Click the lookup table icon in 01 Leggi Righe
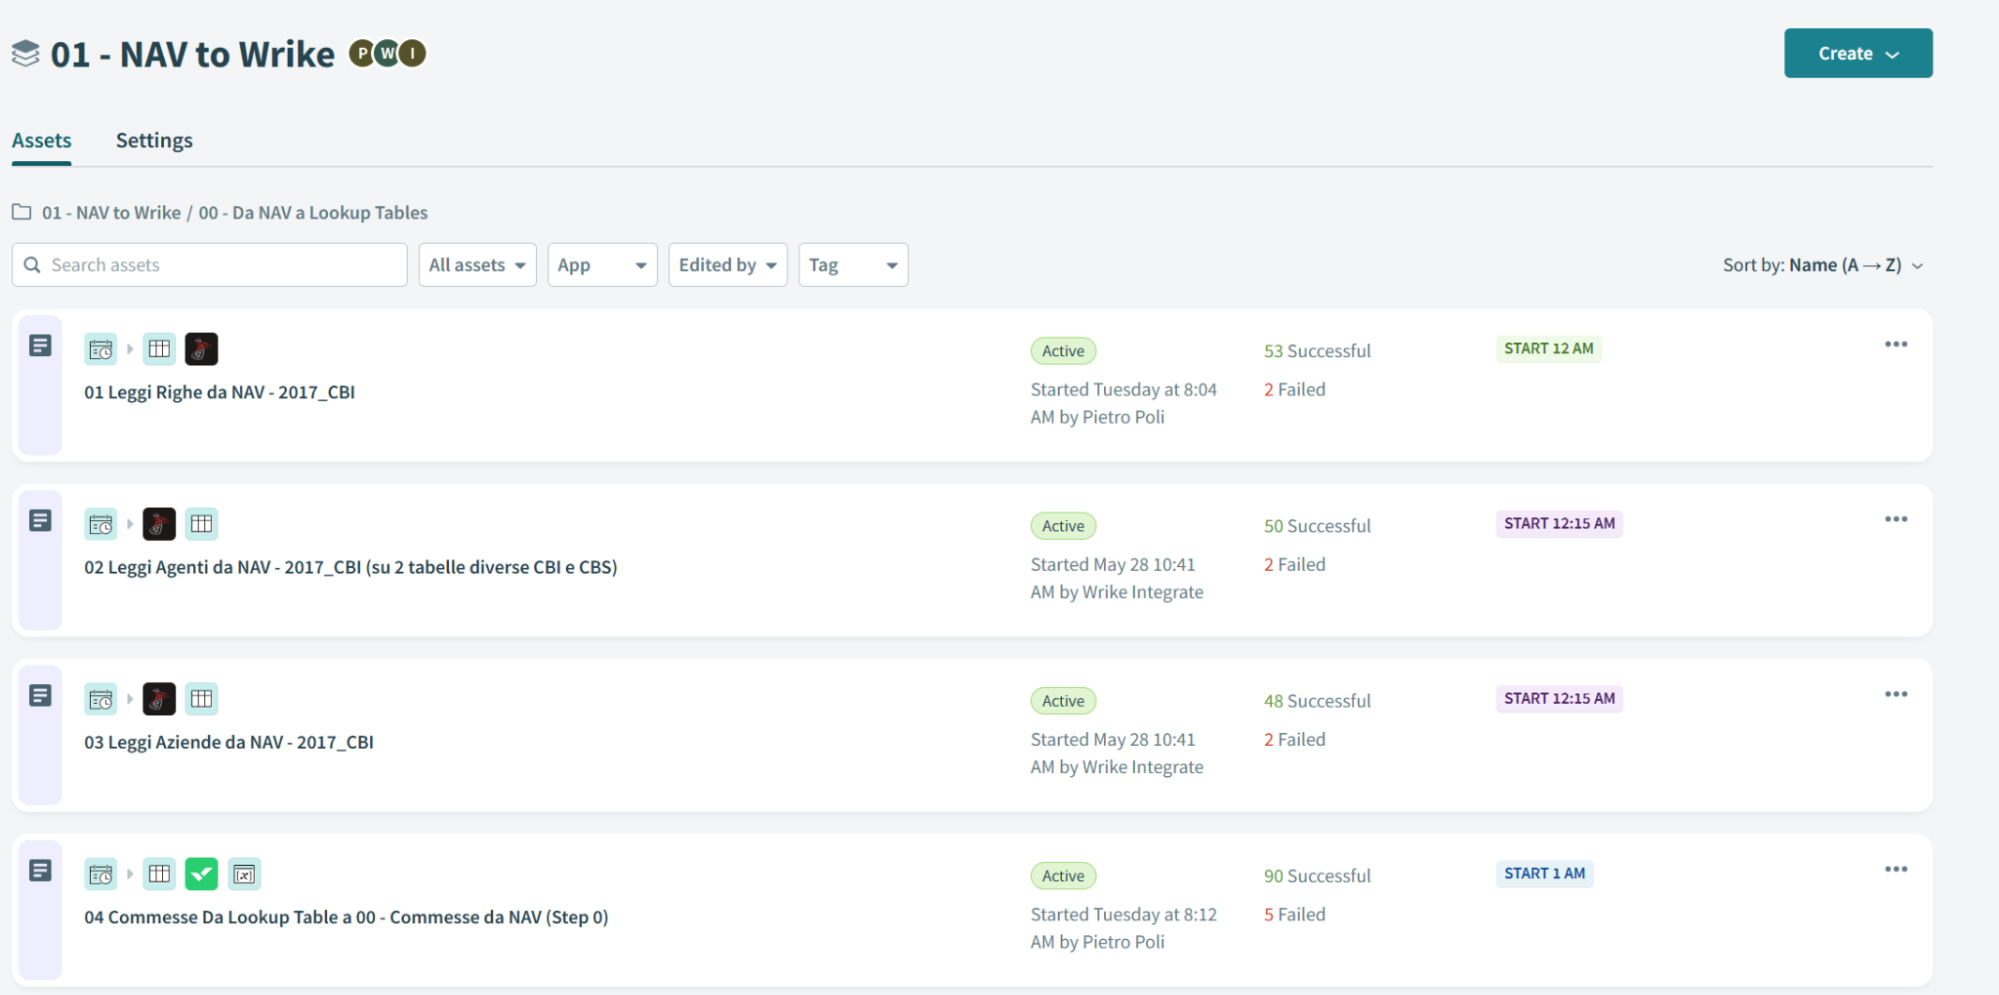This screenshot has height=995, width=1999. pyautogui.click(x=159, y=349)
